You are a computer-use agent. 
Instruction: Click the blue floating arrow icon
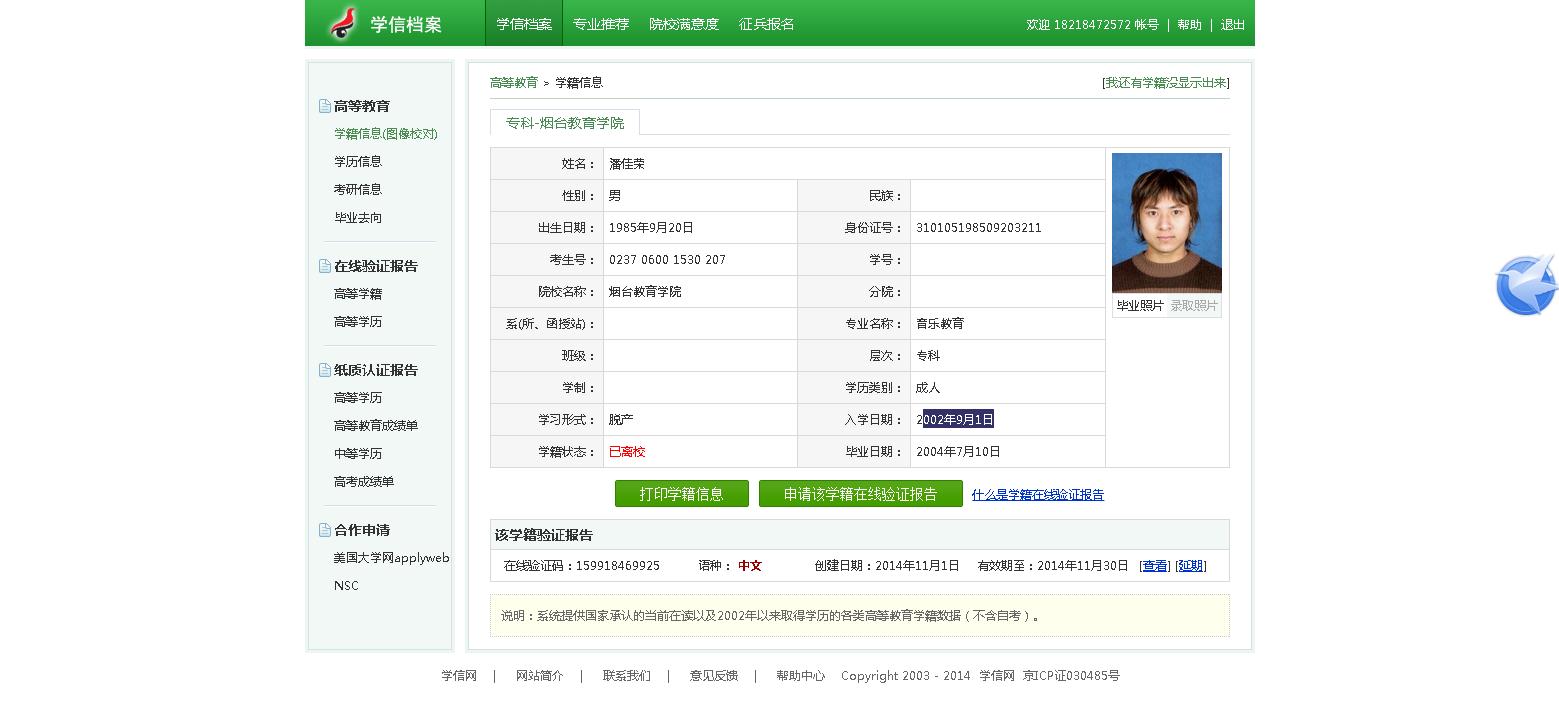[x=1526, y=285]
